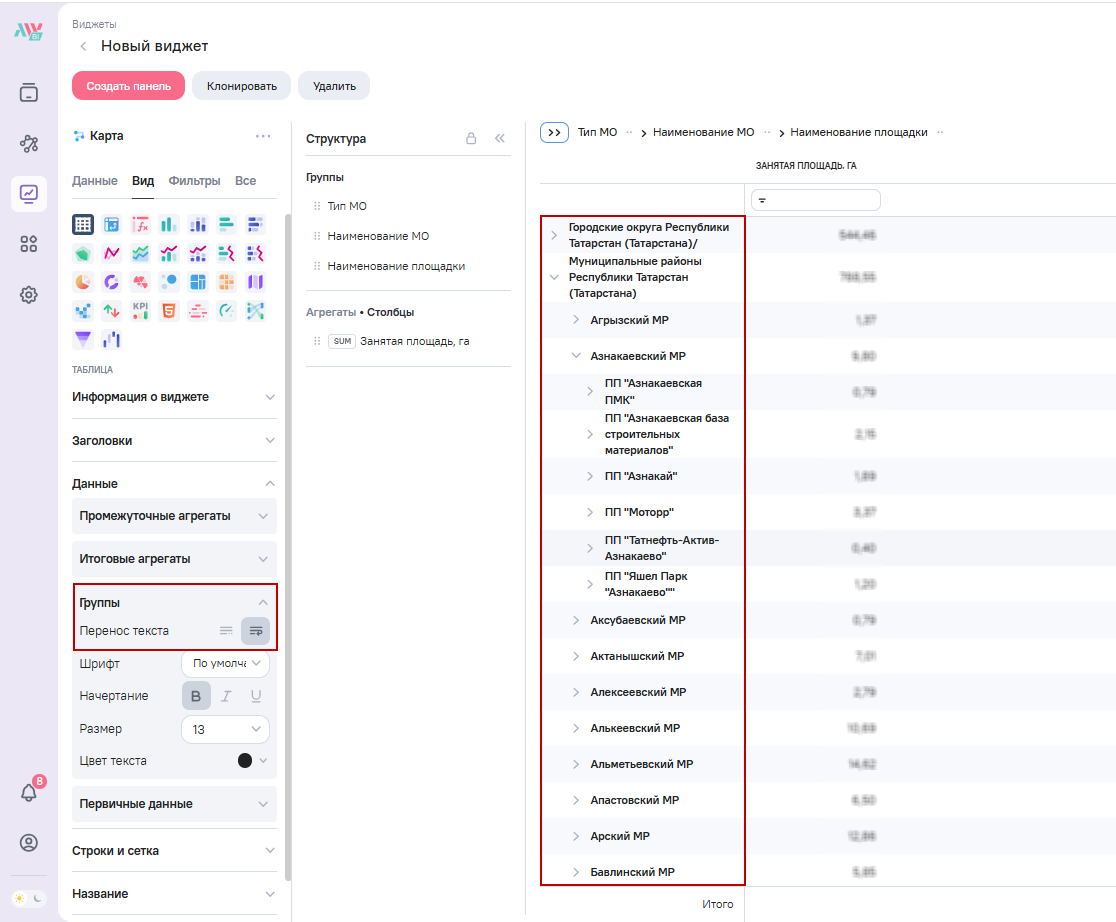1116x922 pixels.
Task: Go back with the arrow near Новый виджет
Action: coord(83,46)
